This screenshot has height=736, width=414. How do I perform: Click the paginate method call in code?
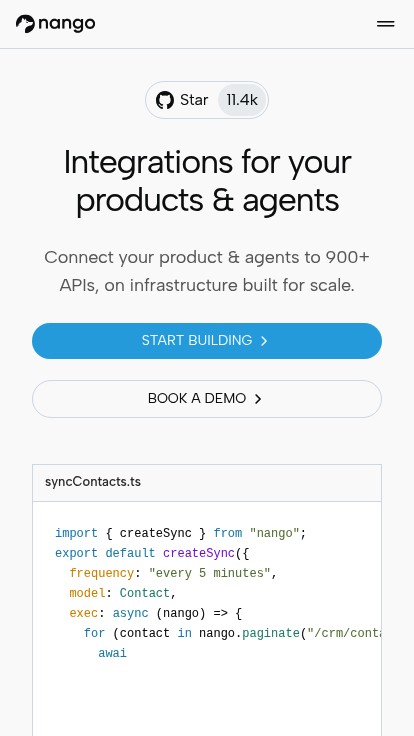pos(271,633)
